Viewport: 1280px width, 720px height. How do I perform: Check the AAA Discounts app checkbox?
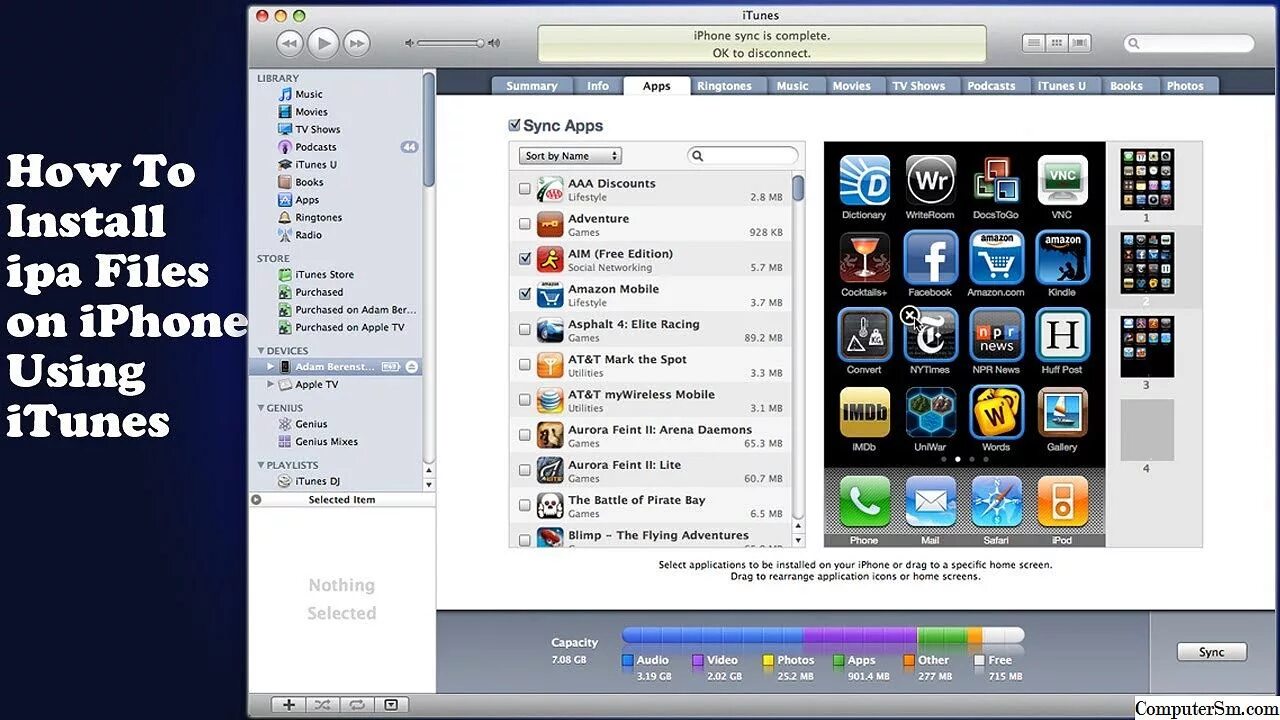click(525, 189)
